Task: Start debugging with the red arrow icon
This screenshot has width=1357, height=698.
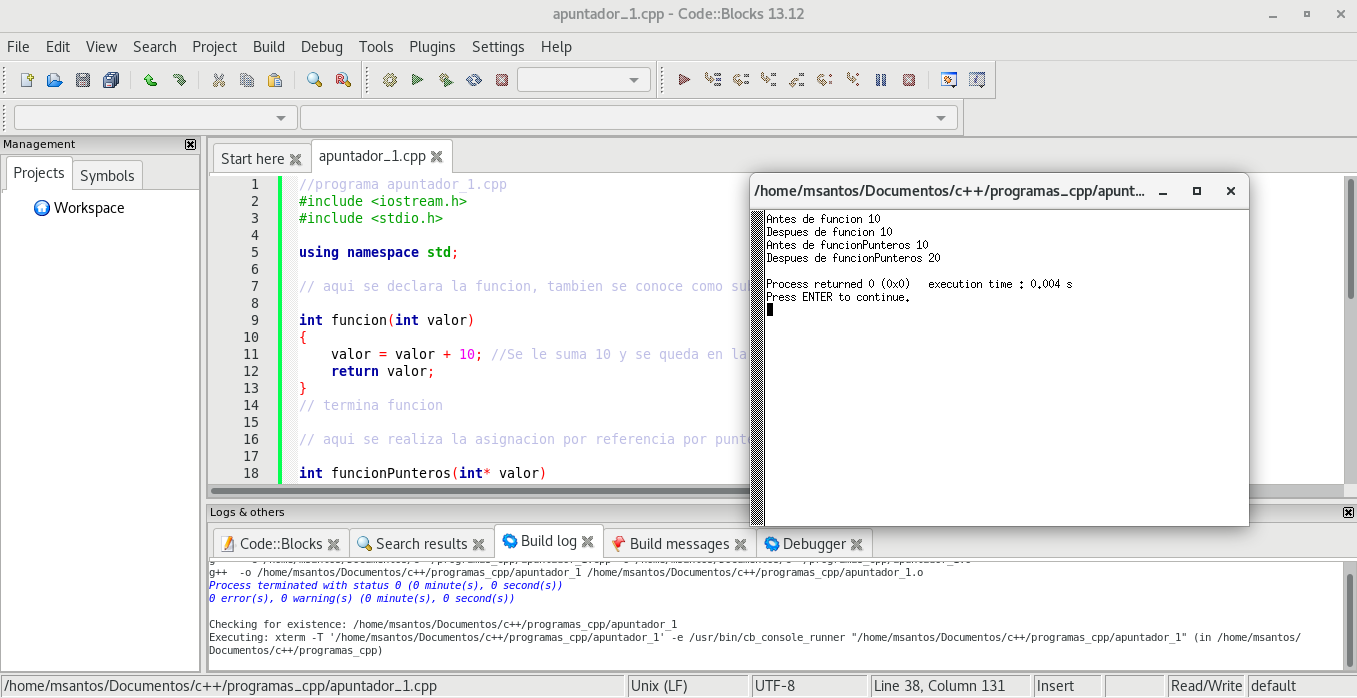Action: click(x=685, y=80)
